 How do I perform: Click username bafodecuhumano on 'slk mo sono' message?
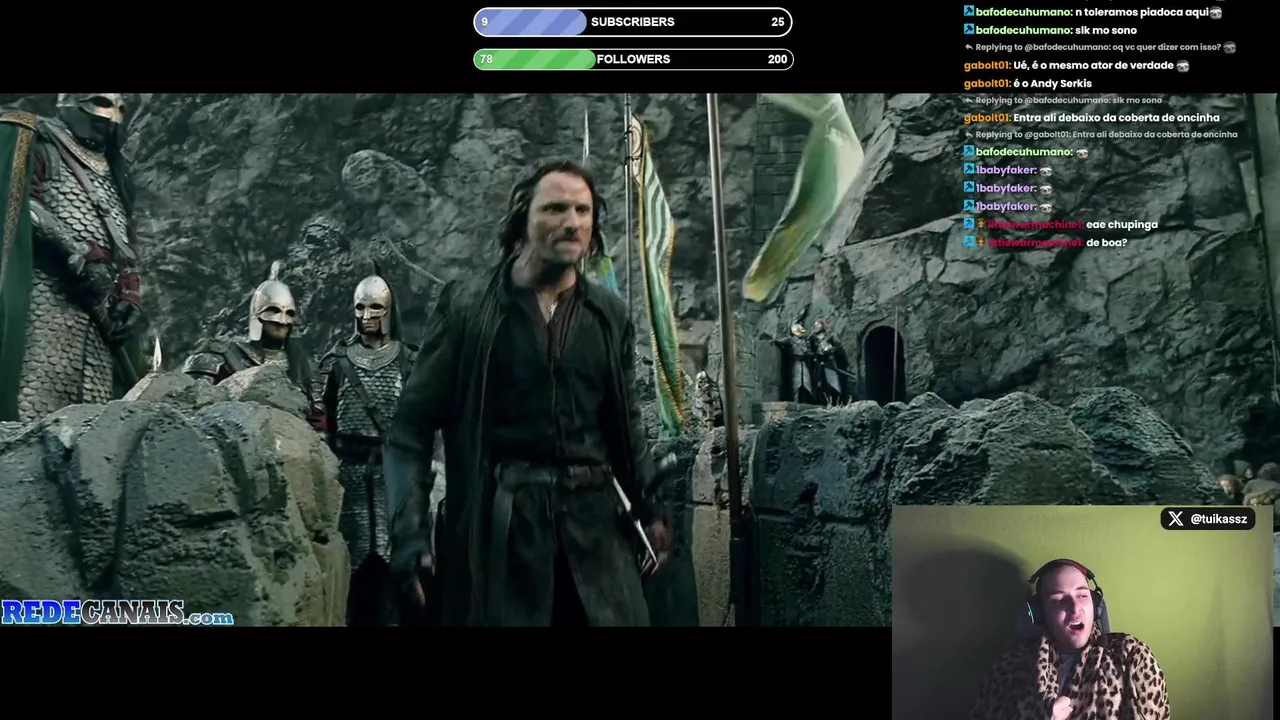pos(1025,31)
